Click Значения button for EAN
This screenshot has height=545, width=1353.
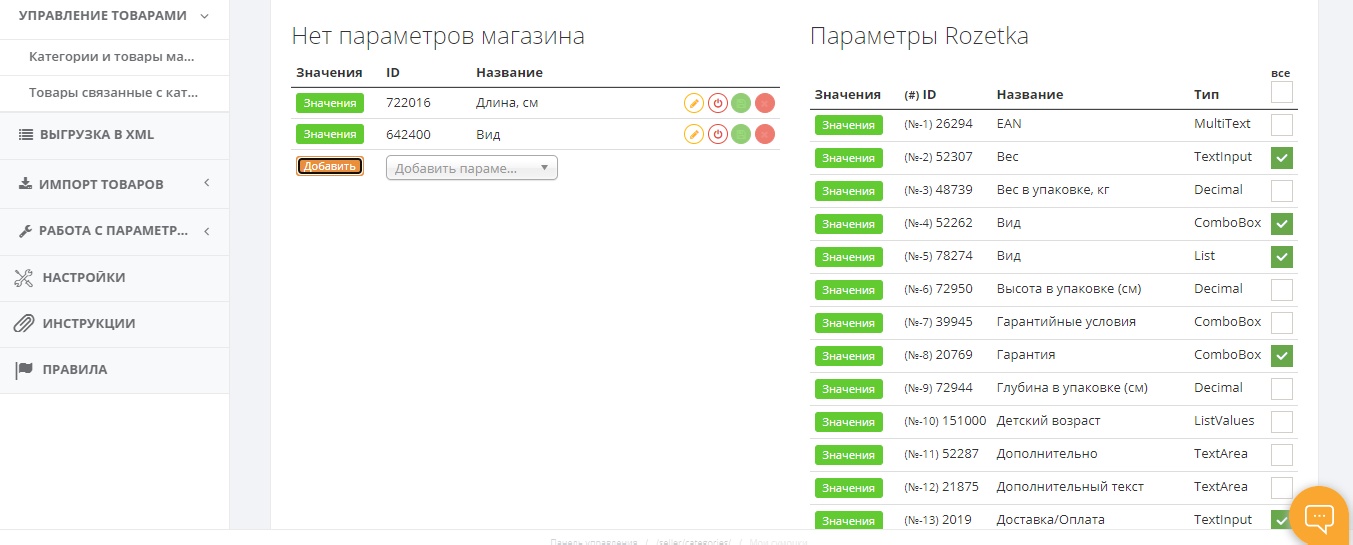pyautogui.click(x=849, y=125)
